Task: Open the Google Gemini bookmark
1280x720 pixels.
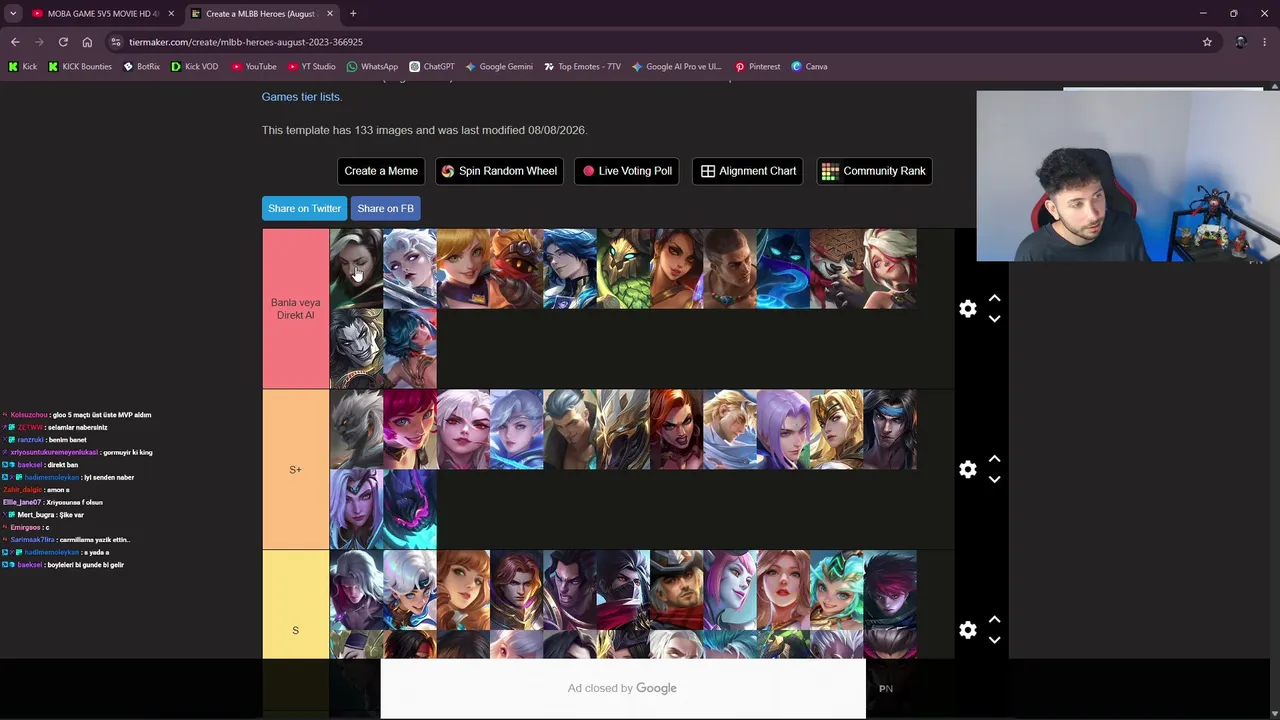Action: click(499, 66)
